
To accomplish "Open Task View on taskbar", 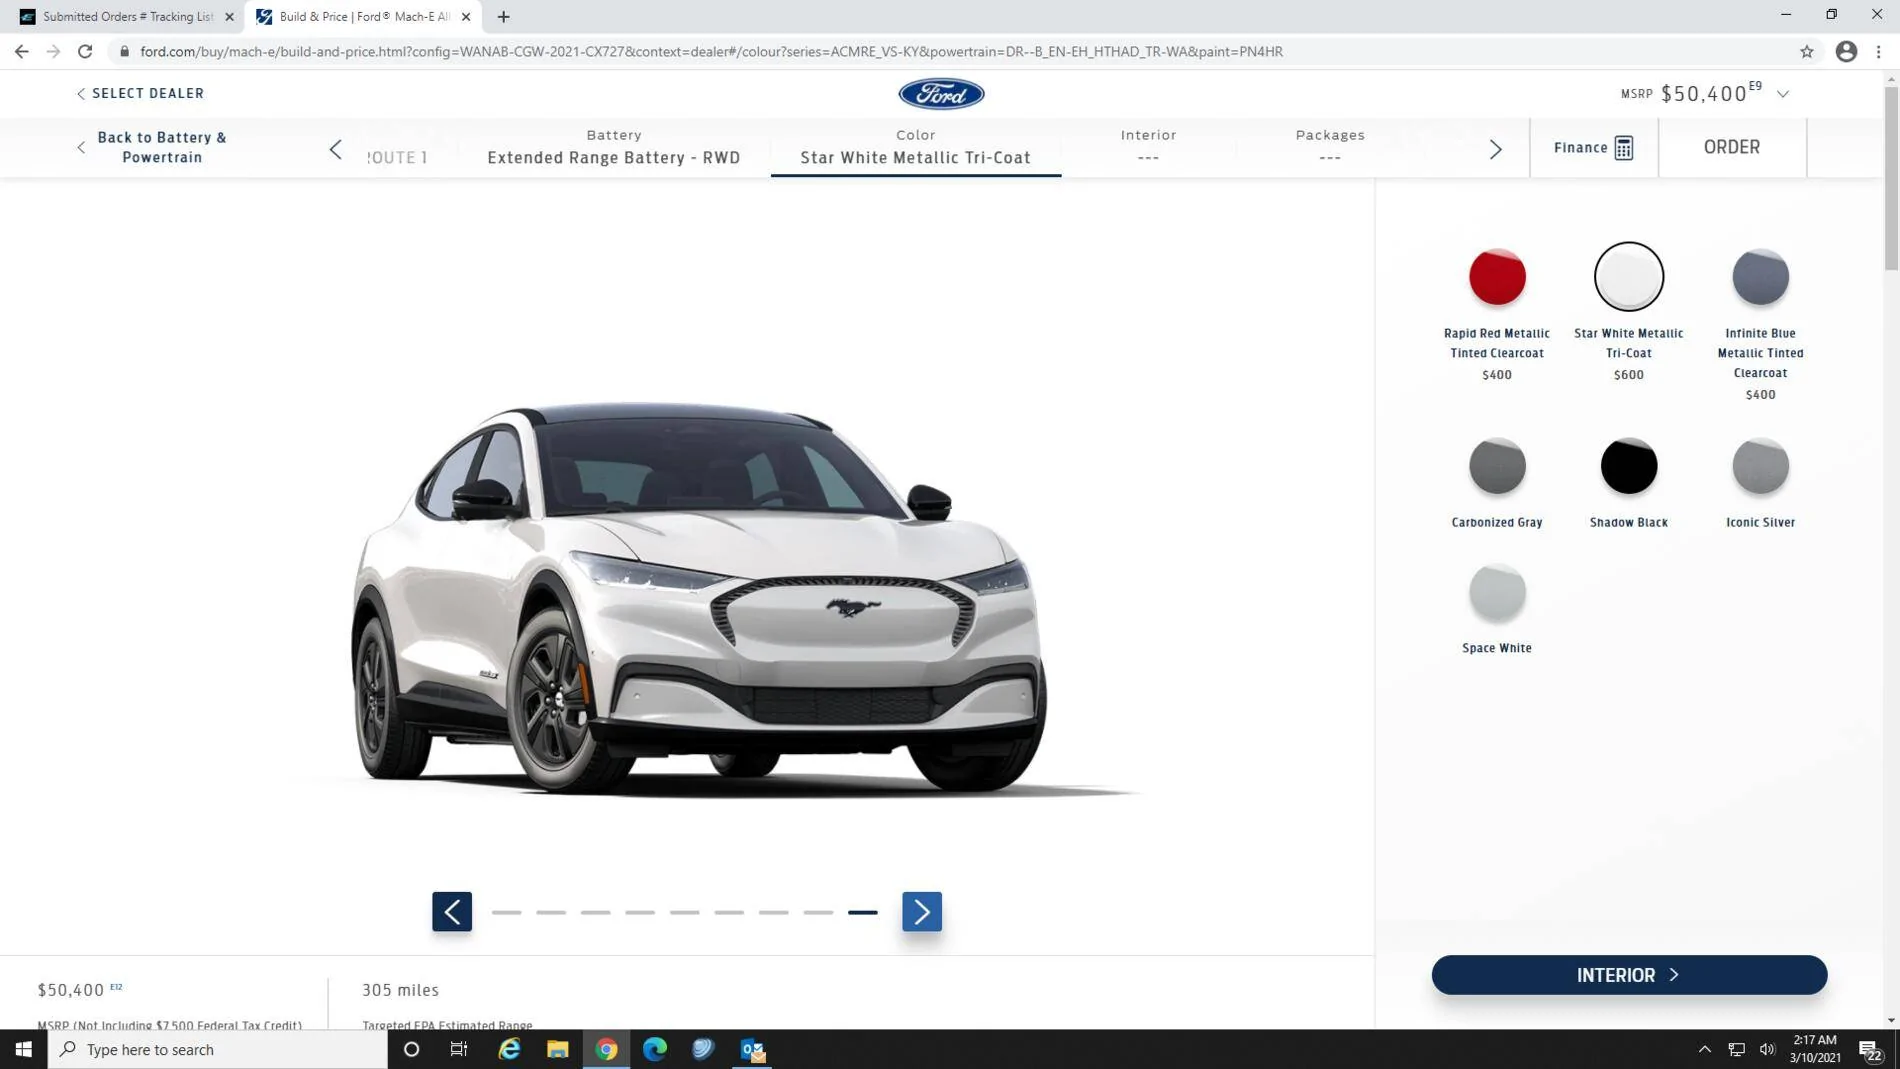I will (459, 1049).
